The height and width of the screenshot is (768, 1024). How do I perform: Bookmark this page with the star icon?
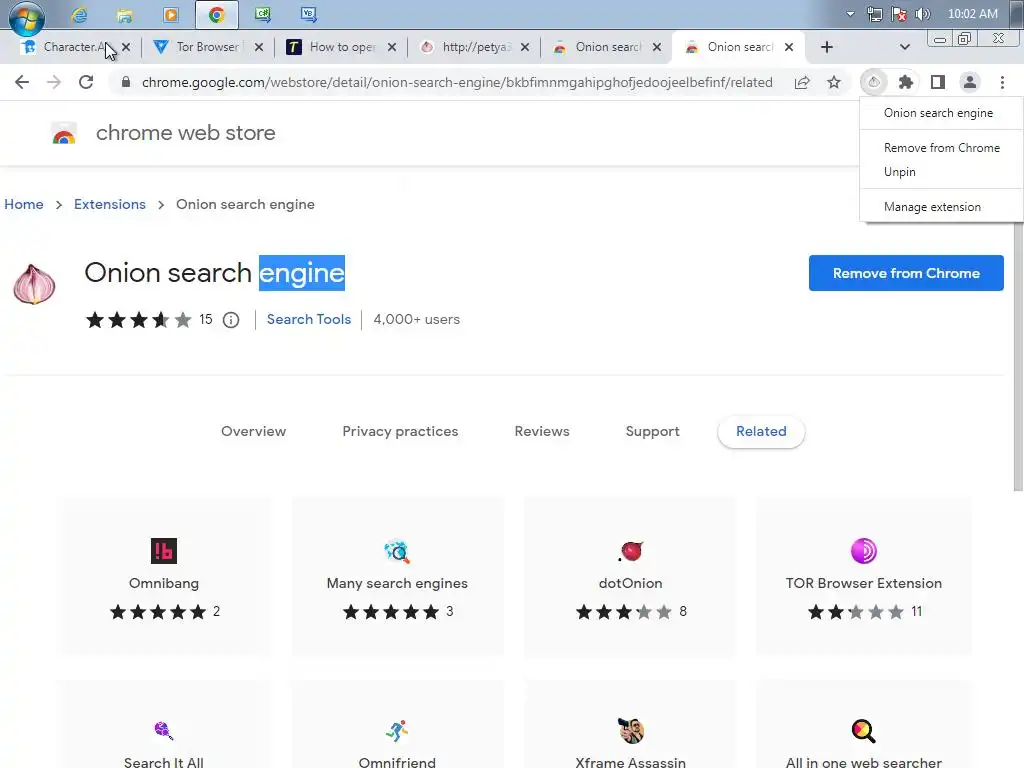[834, 82]
